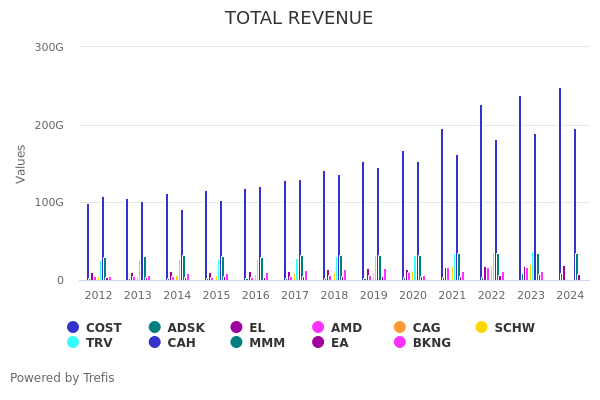This screenshot has height=400, width=600.
Task: Select the 2012 x-axis label
Action: coord(98,296)
